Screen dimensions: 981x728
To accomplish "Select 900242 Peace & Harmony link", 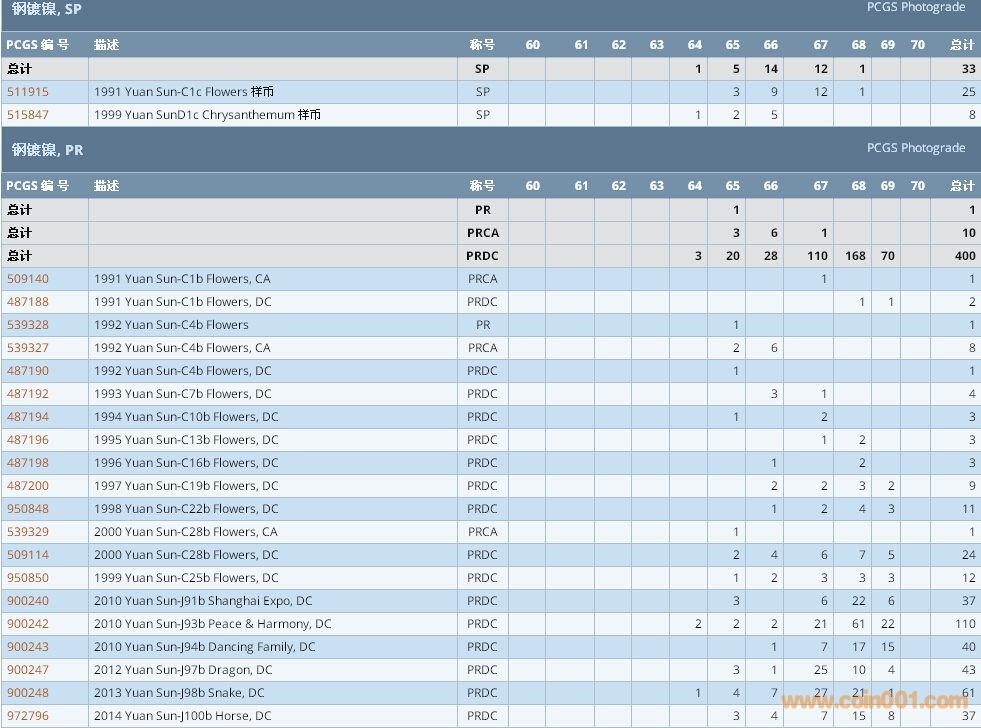I will (x=28, y=624).
